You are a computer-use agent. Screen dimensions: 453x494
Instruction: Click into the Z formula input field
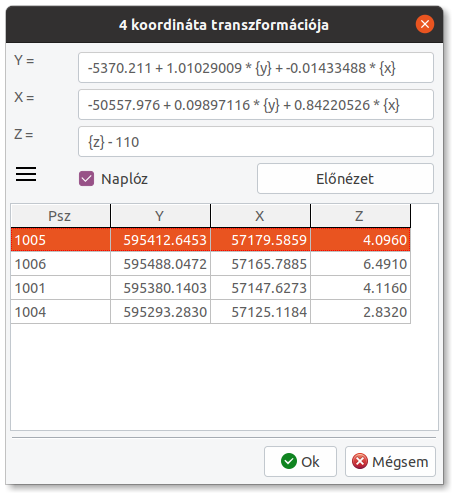(256, 142)
